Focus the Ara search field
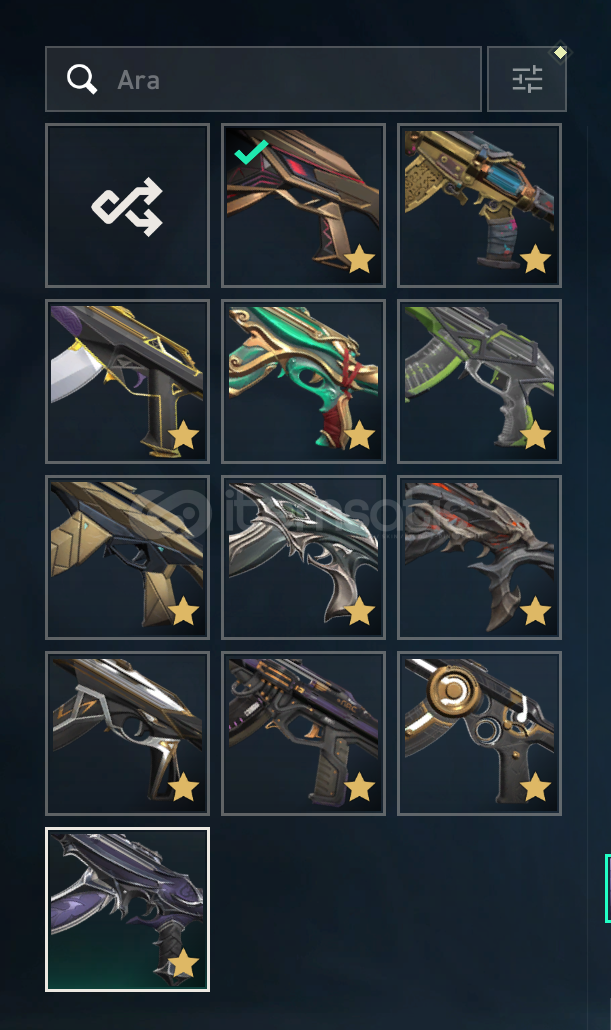Image resolution: width=611 pixels, height=1030 pixels. pos(263,79)
